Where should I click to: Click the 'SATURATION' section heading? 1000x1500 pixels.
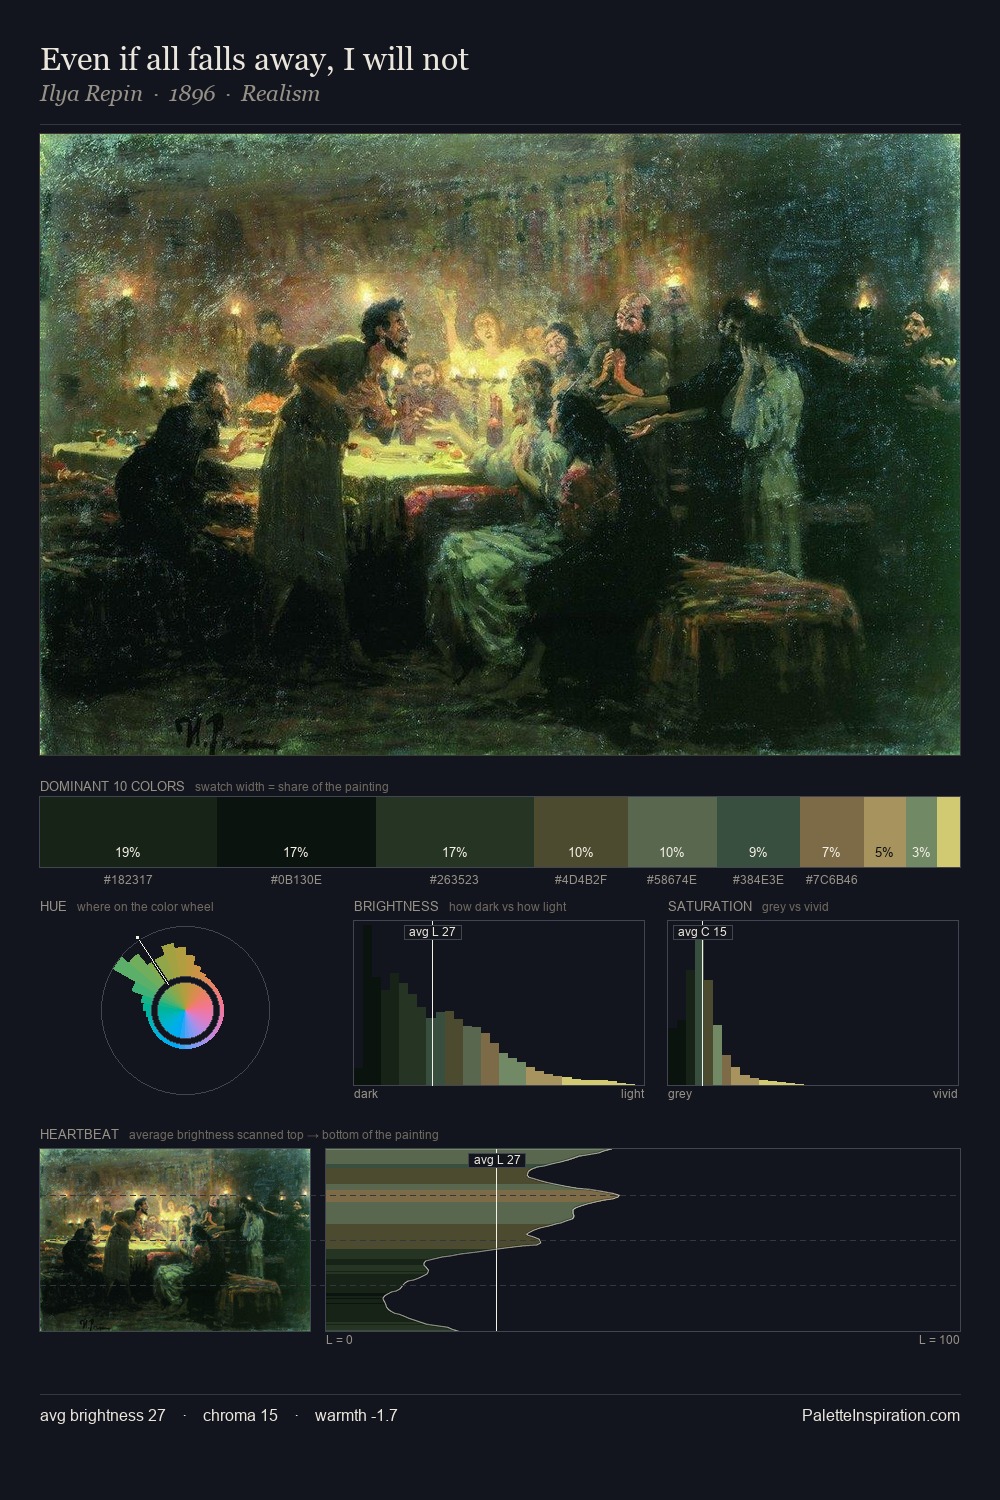click(710, 906)
